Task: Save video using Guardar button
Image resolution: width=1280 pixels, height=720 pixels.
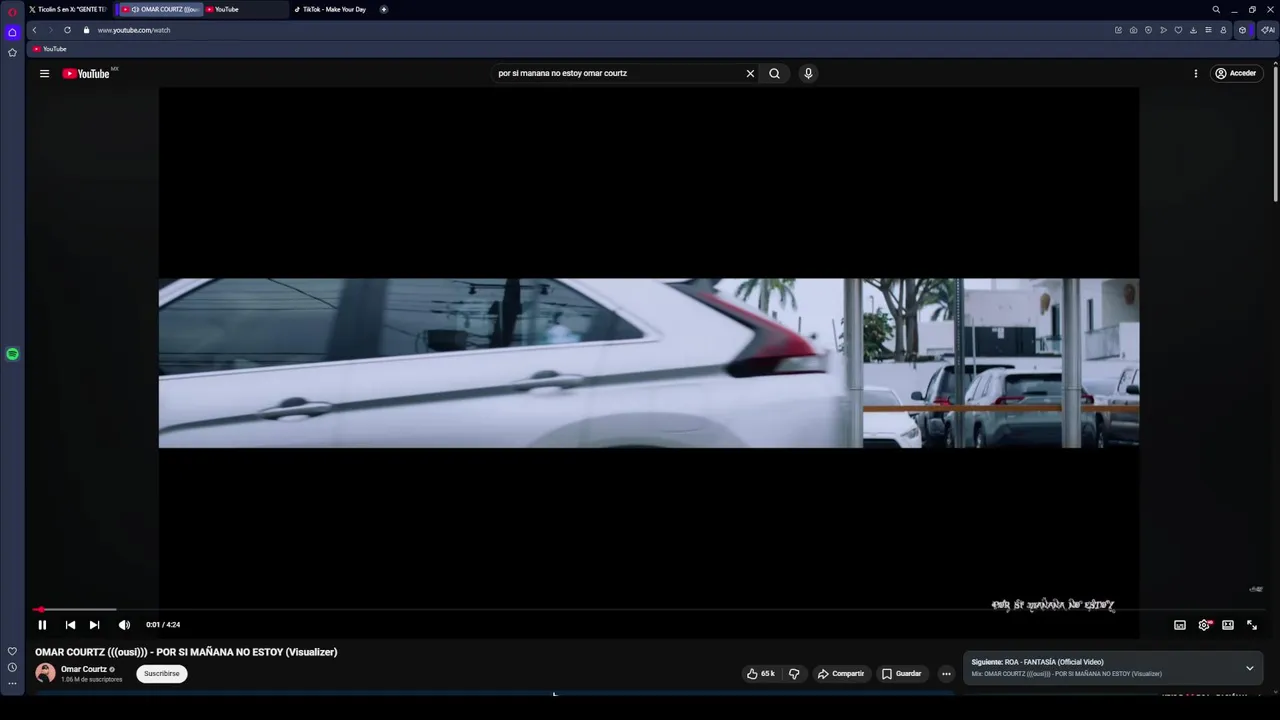Action: [x=902, y=674]
